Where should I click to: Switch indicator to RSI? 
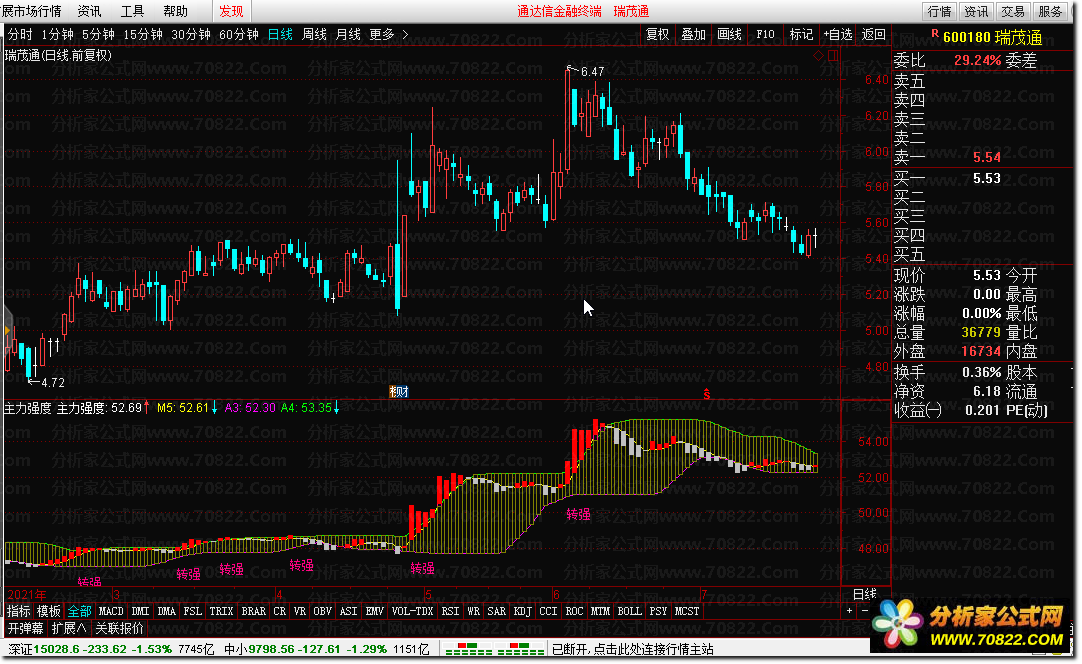451,611
